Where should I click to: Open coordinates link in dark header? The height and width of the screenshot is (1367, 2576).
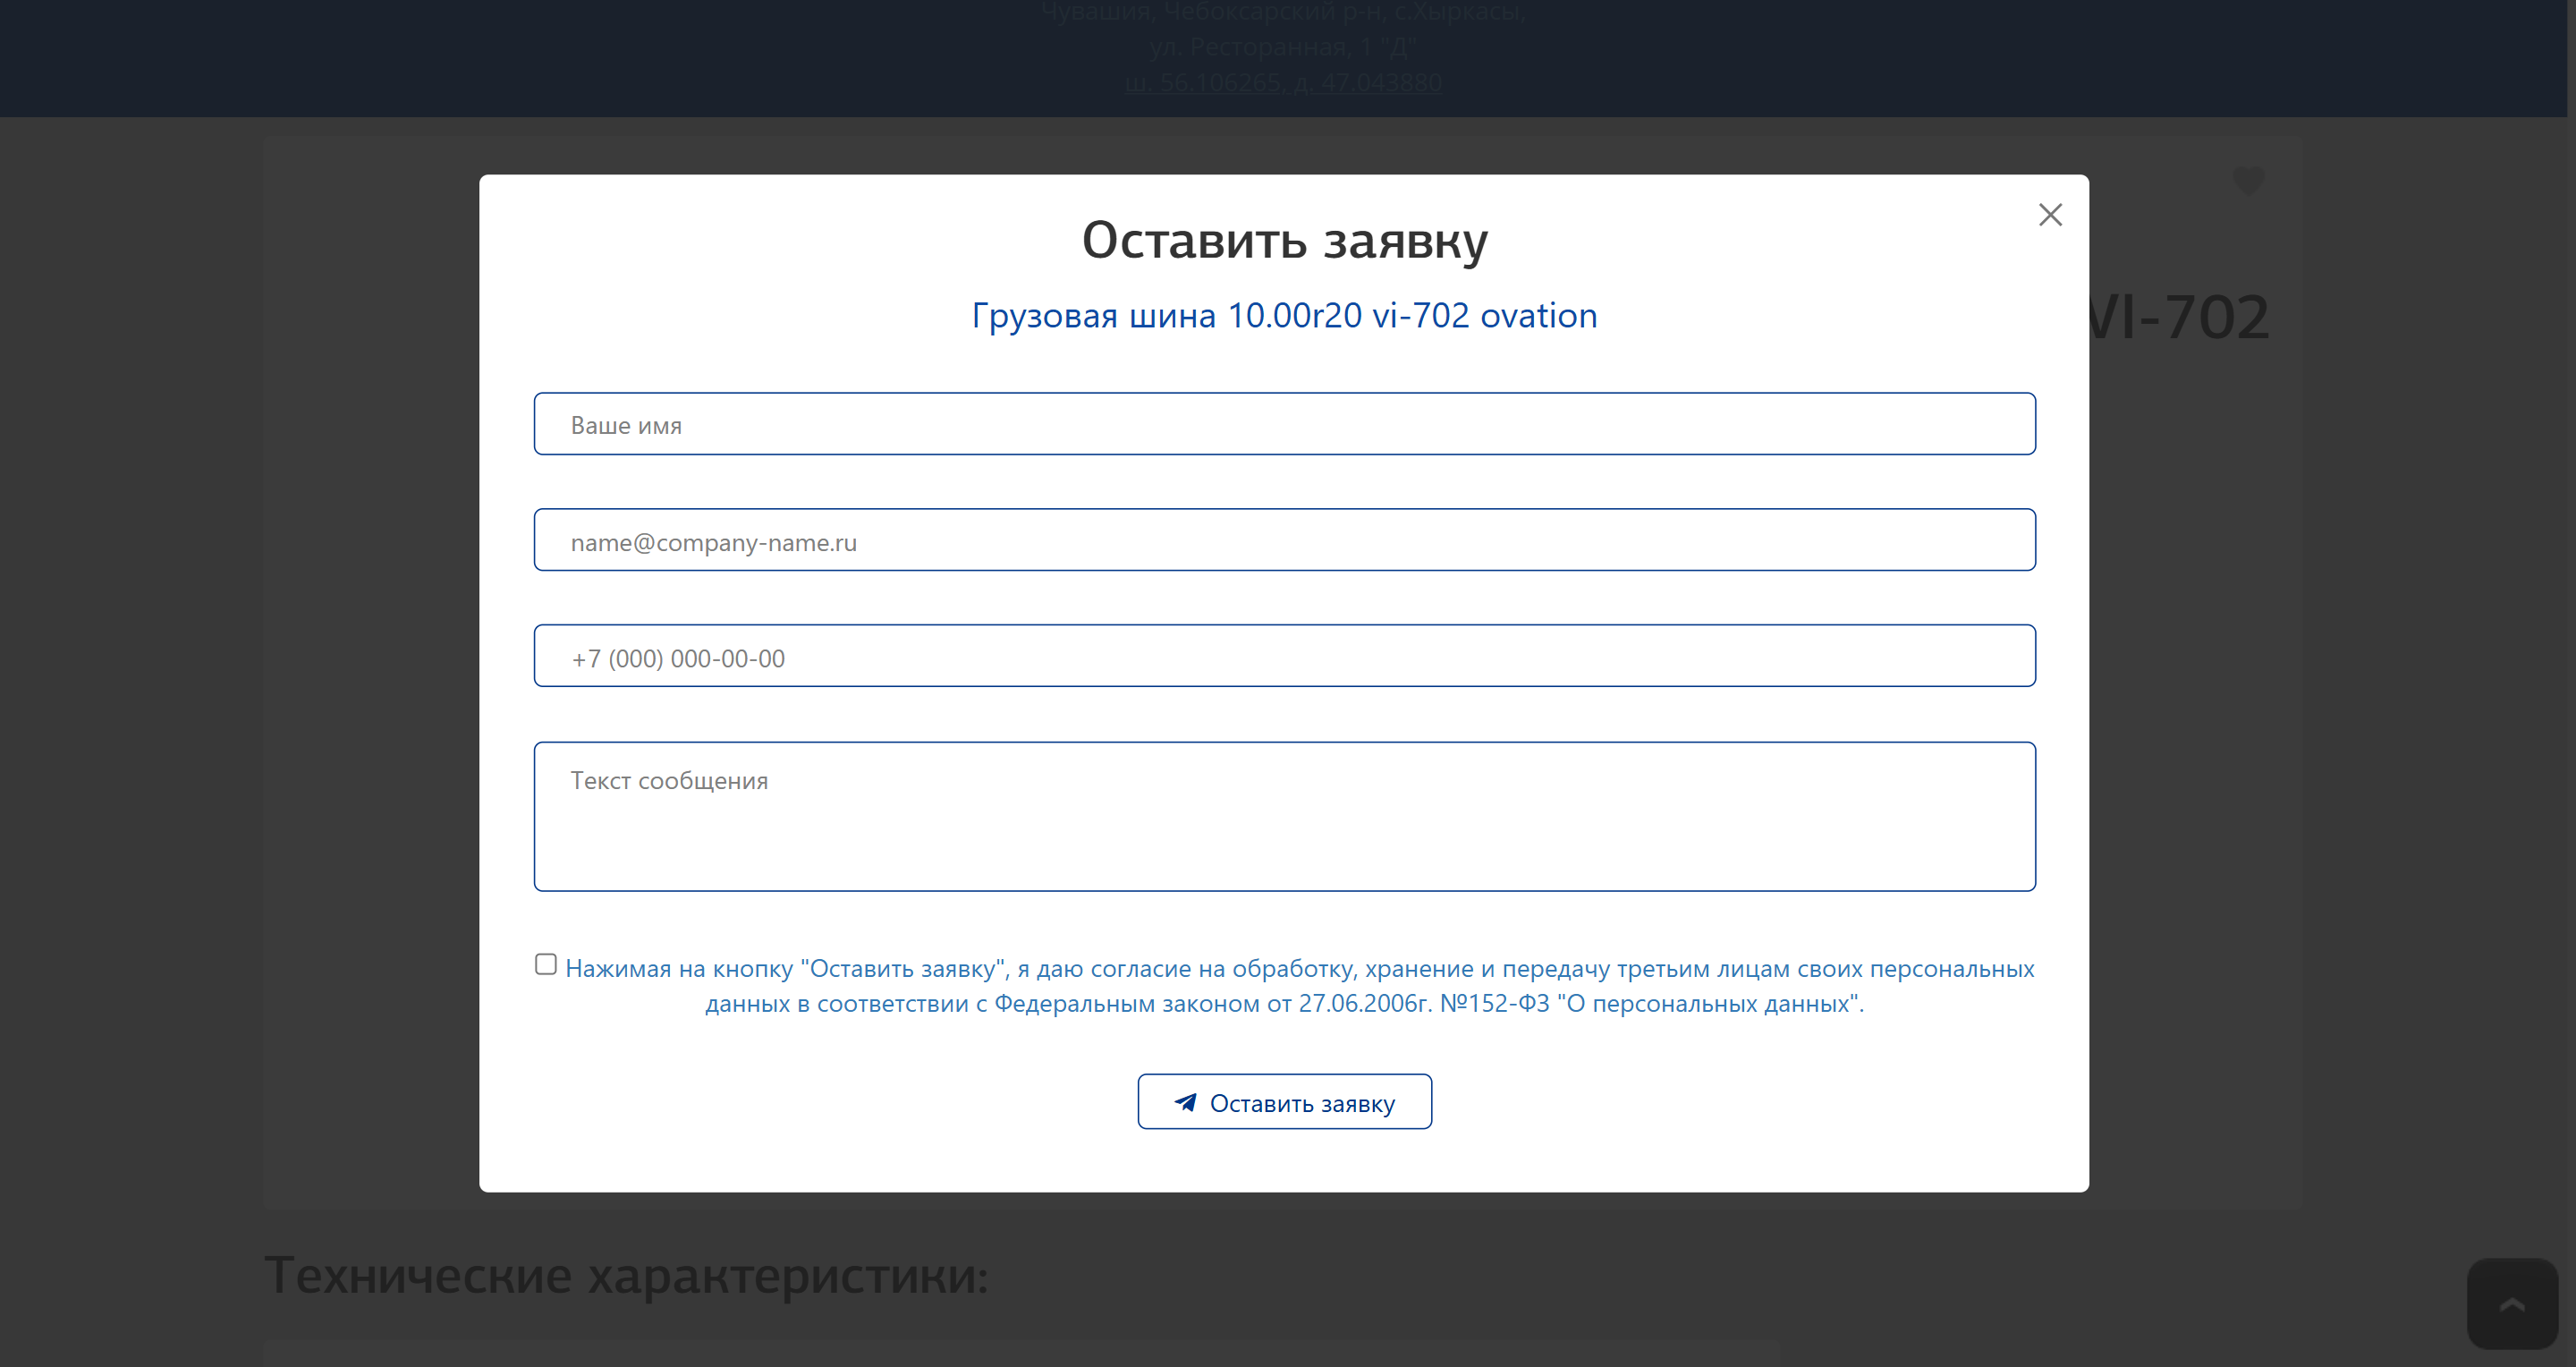[x=1283, y=82]
